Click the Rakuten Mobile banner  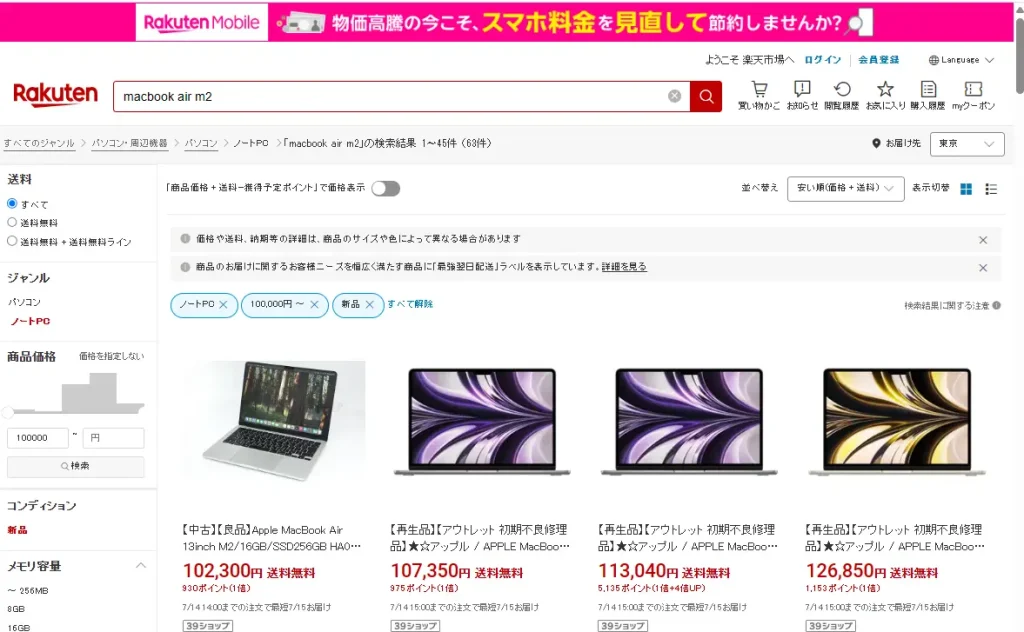[507, 22]
